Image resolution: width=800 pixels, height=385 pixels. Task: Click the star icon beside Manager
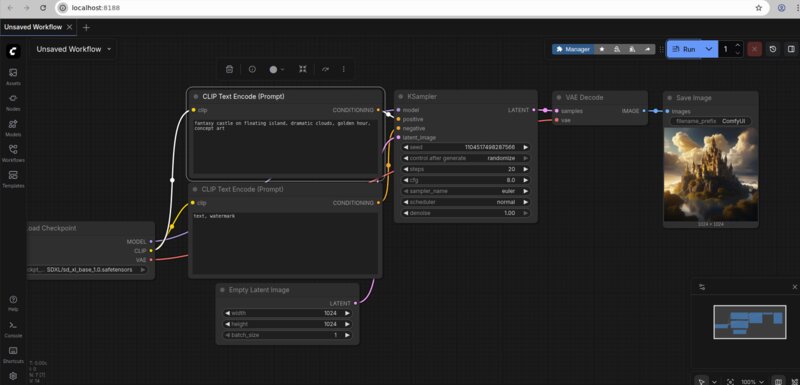[x=602, y=49]
